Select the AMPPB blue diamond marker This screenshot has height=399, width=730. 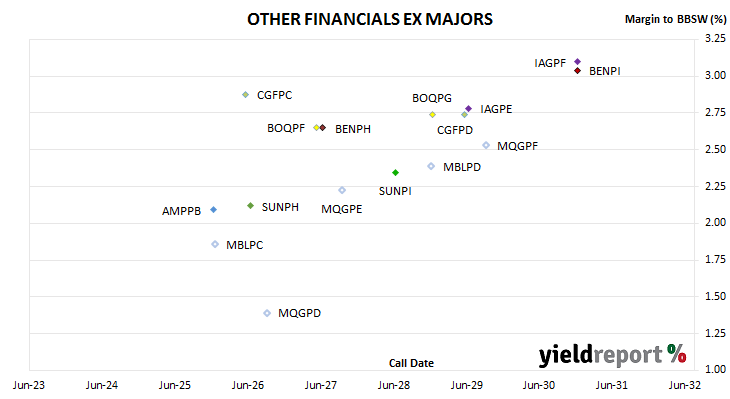[213, 210]
